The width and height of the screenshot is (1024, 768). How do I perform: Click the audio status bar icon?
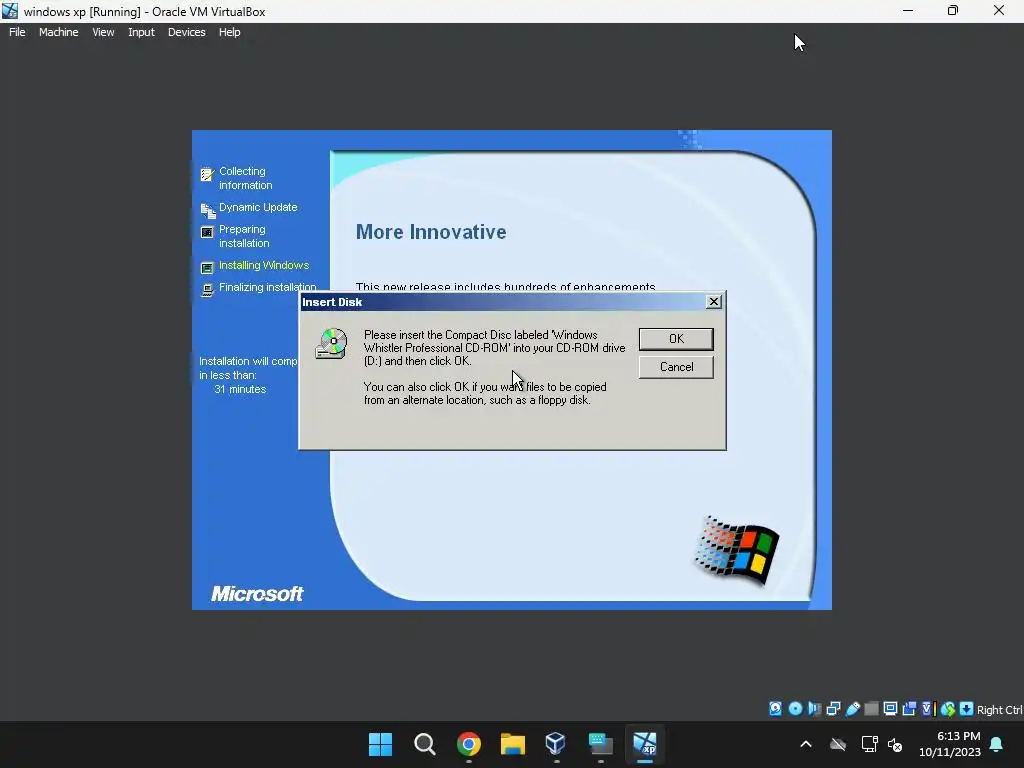pos(814,709)
